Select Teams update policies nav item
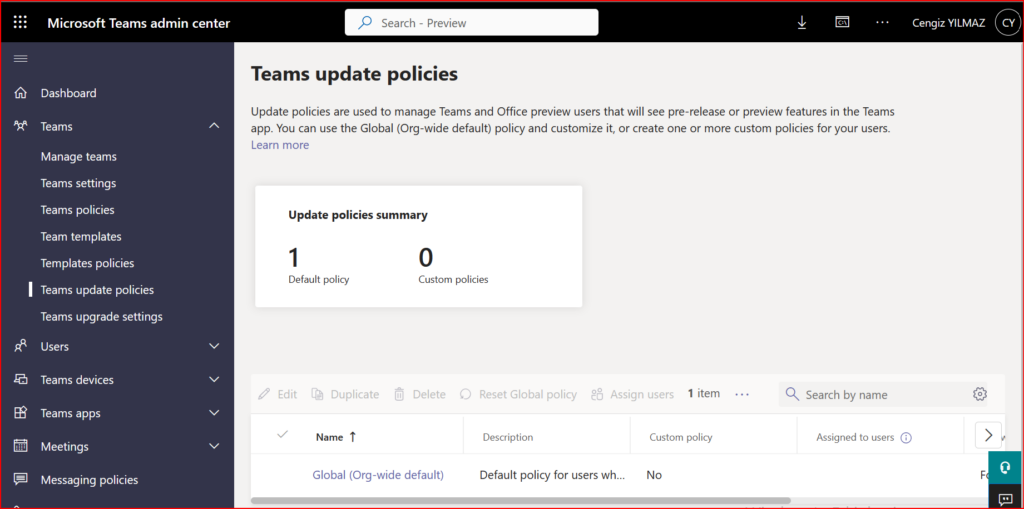 tap(97, 290)
